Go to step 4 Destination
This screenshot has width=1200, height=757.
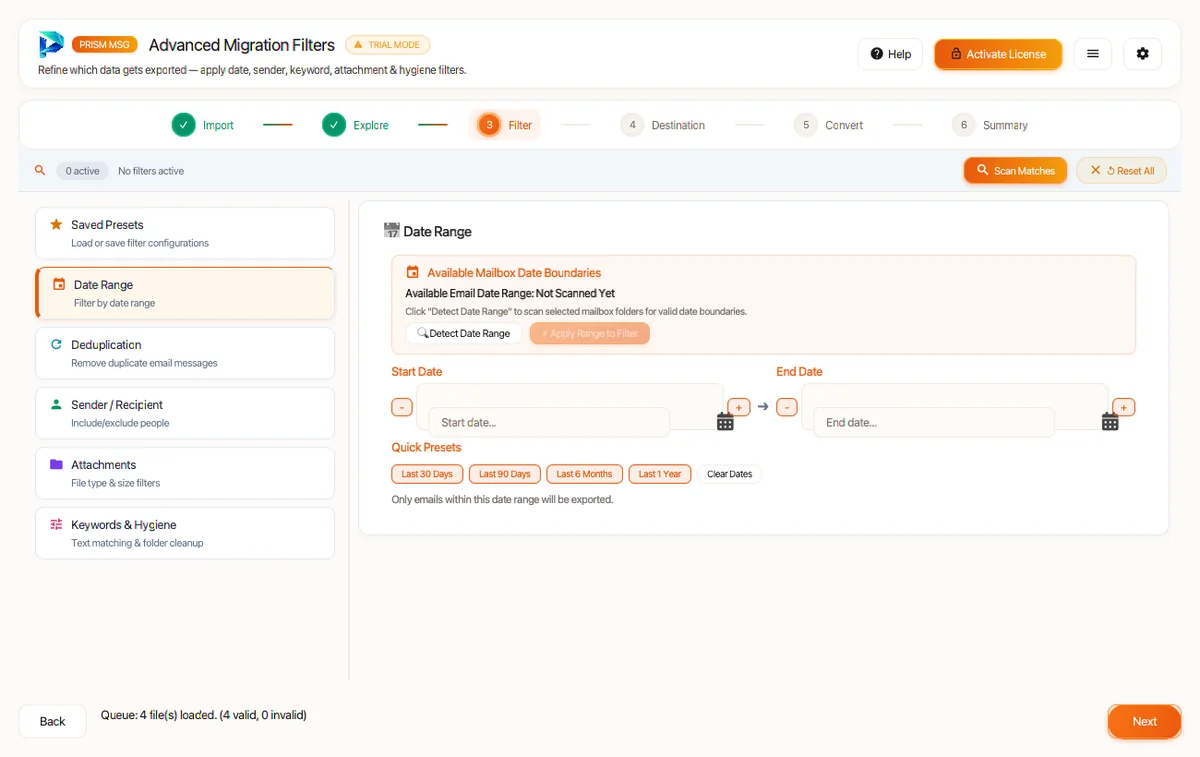pyautogui.click(x=662, y=125)
